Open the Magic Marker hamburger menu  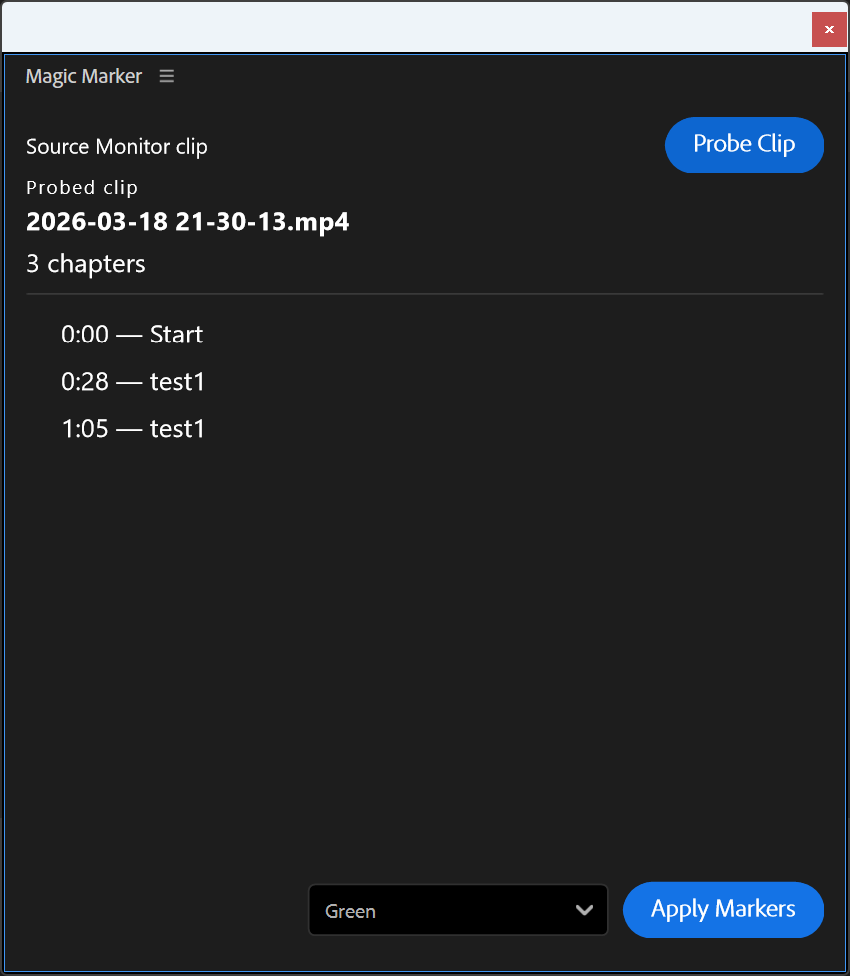[166, 76]
